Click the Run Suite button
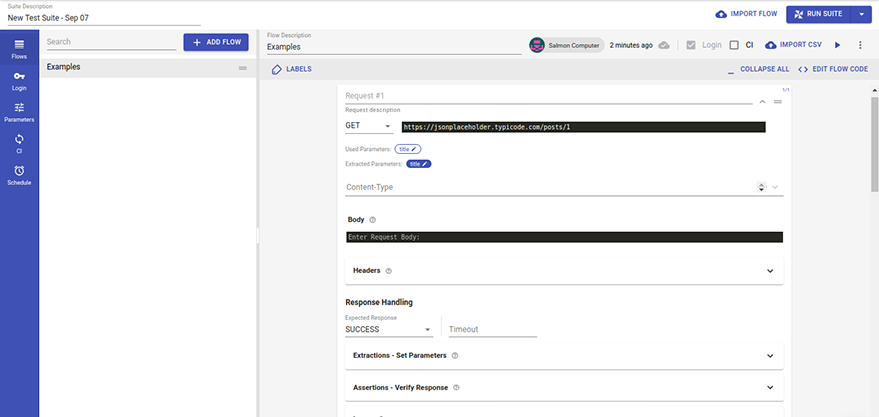 [x=818, y=15]
